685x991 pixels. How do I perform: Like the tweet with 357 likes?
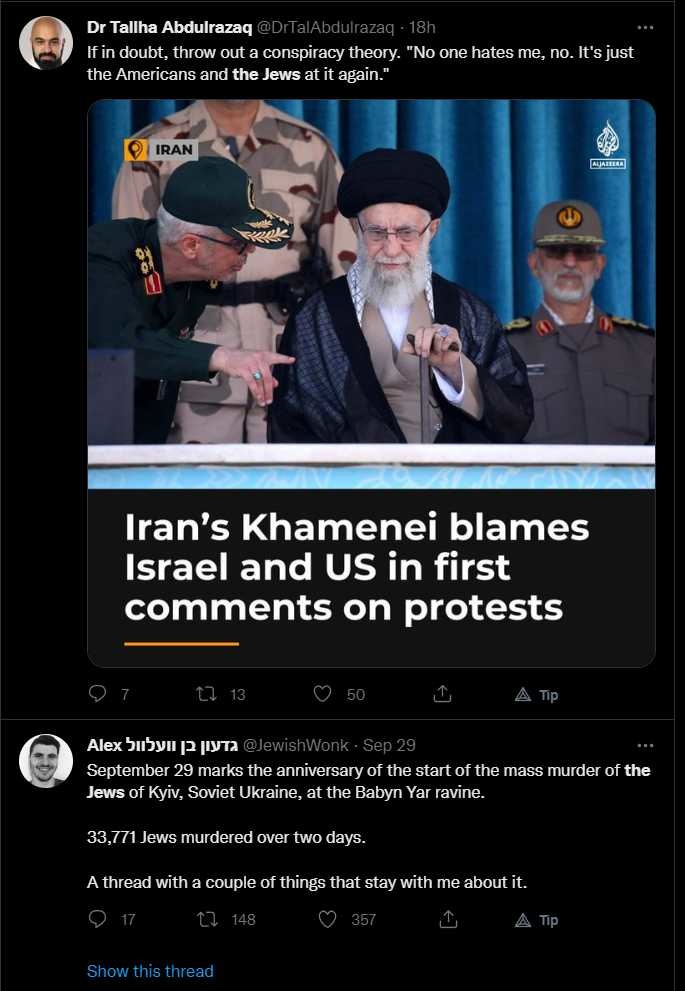(x=327, y=919)
